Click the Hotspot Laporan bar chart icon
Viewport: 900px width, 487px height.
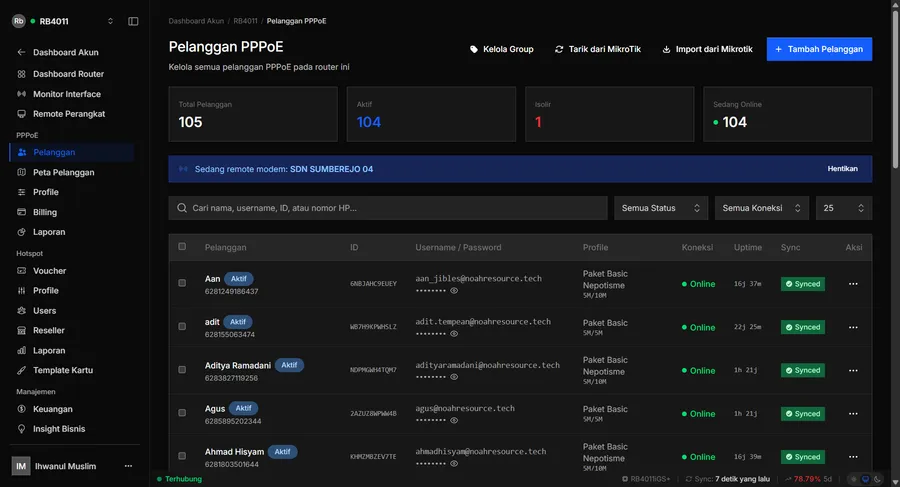click(x=22, y=350)
